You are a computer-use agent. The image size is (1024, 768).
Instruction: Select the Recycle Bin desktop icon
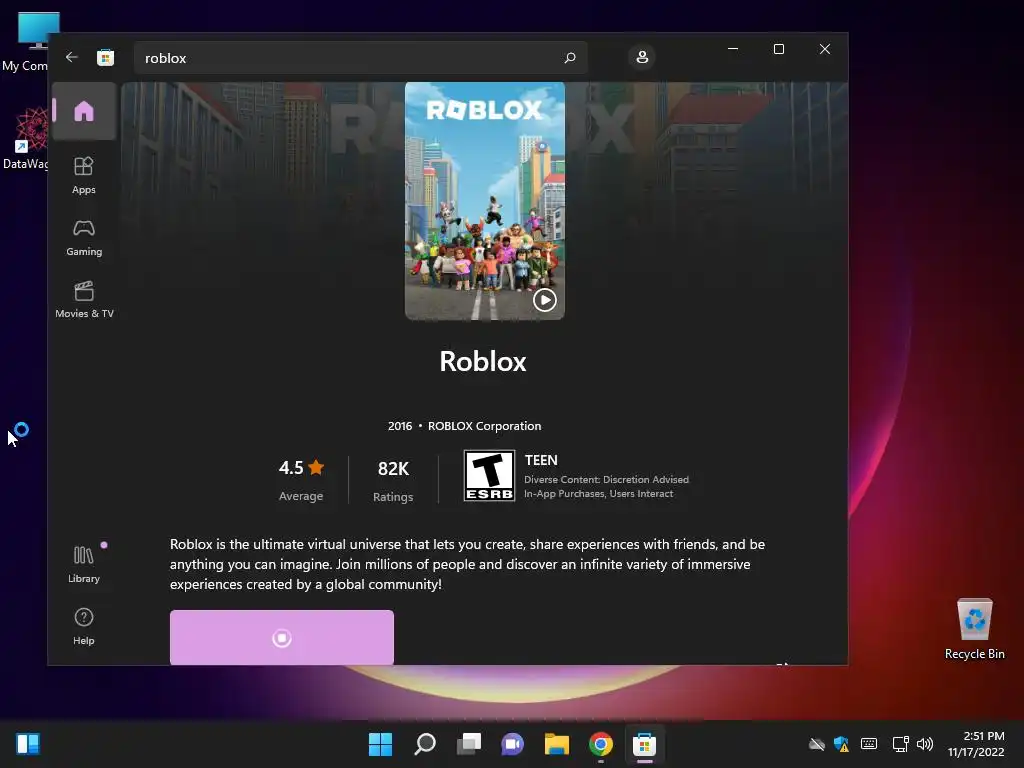tap(974, 629)
